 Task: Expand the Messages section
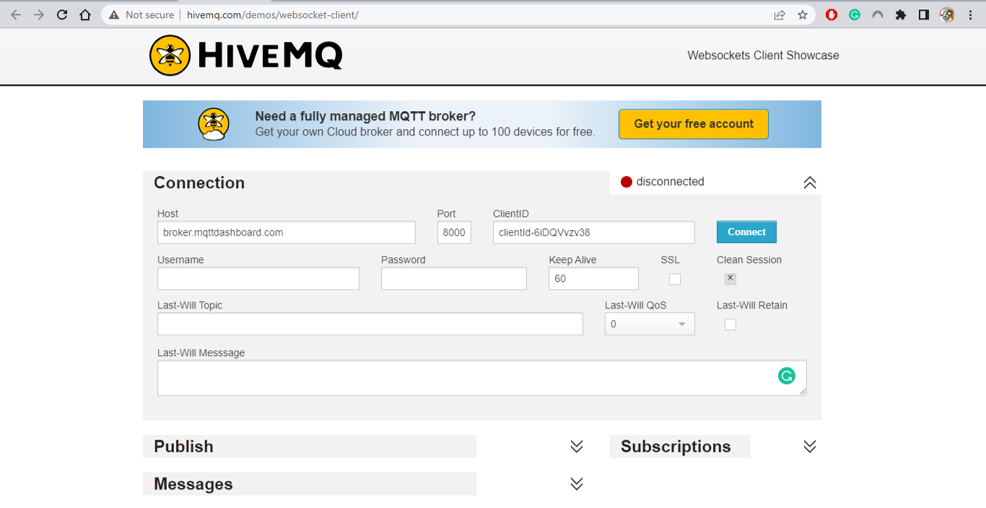point(576,484)
